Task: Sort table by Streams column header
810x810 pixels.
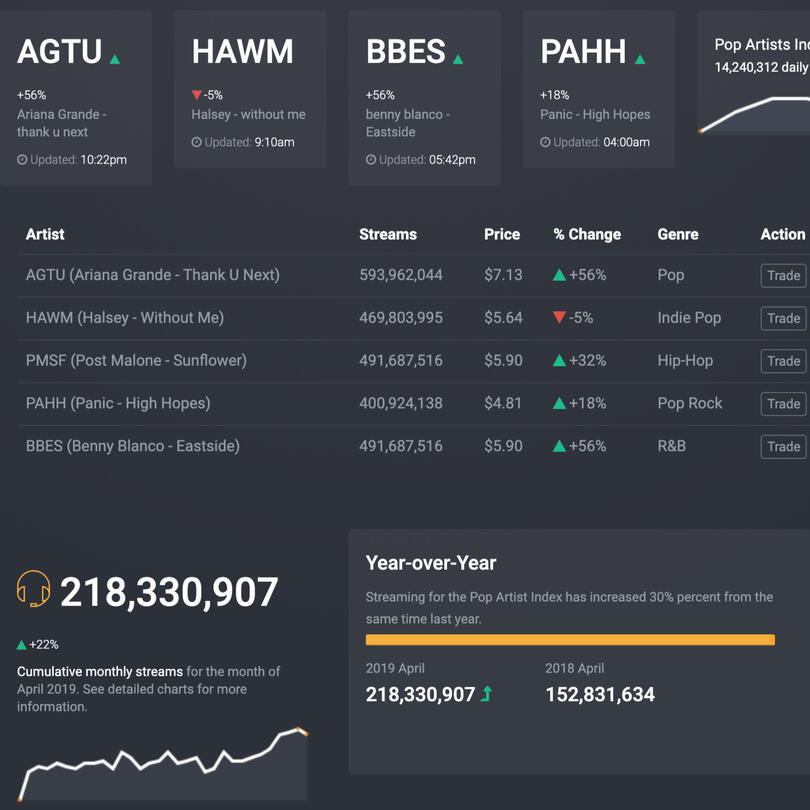Action: click(x=387, y=234)
